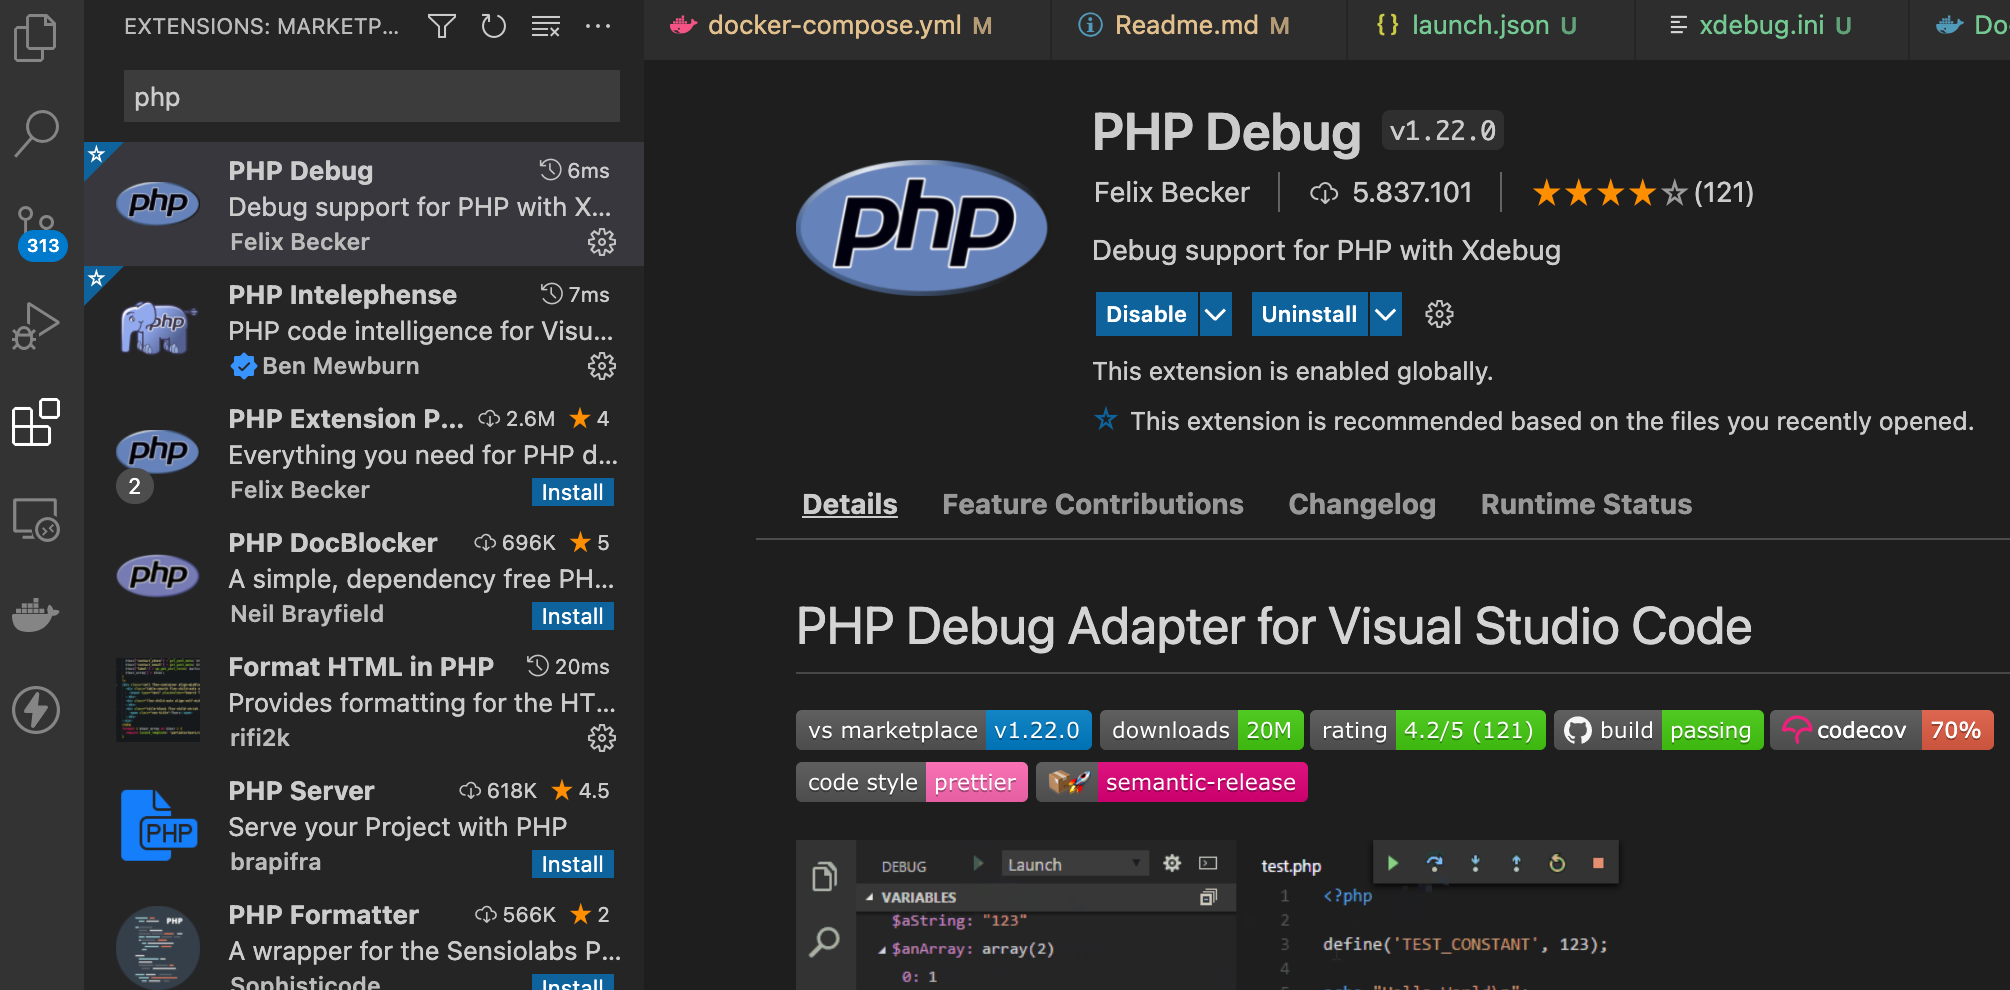Click the build passing badge
The height and width of the screenshot is (990, 2010).
pos(1658,730)
